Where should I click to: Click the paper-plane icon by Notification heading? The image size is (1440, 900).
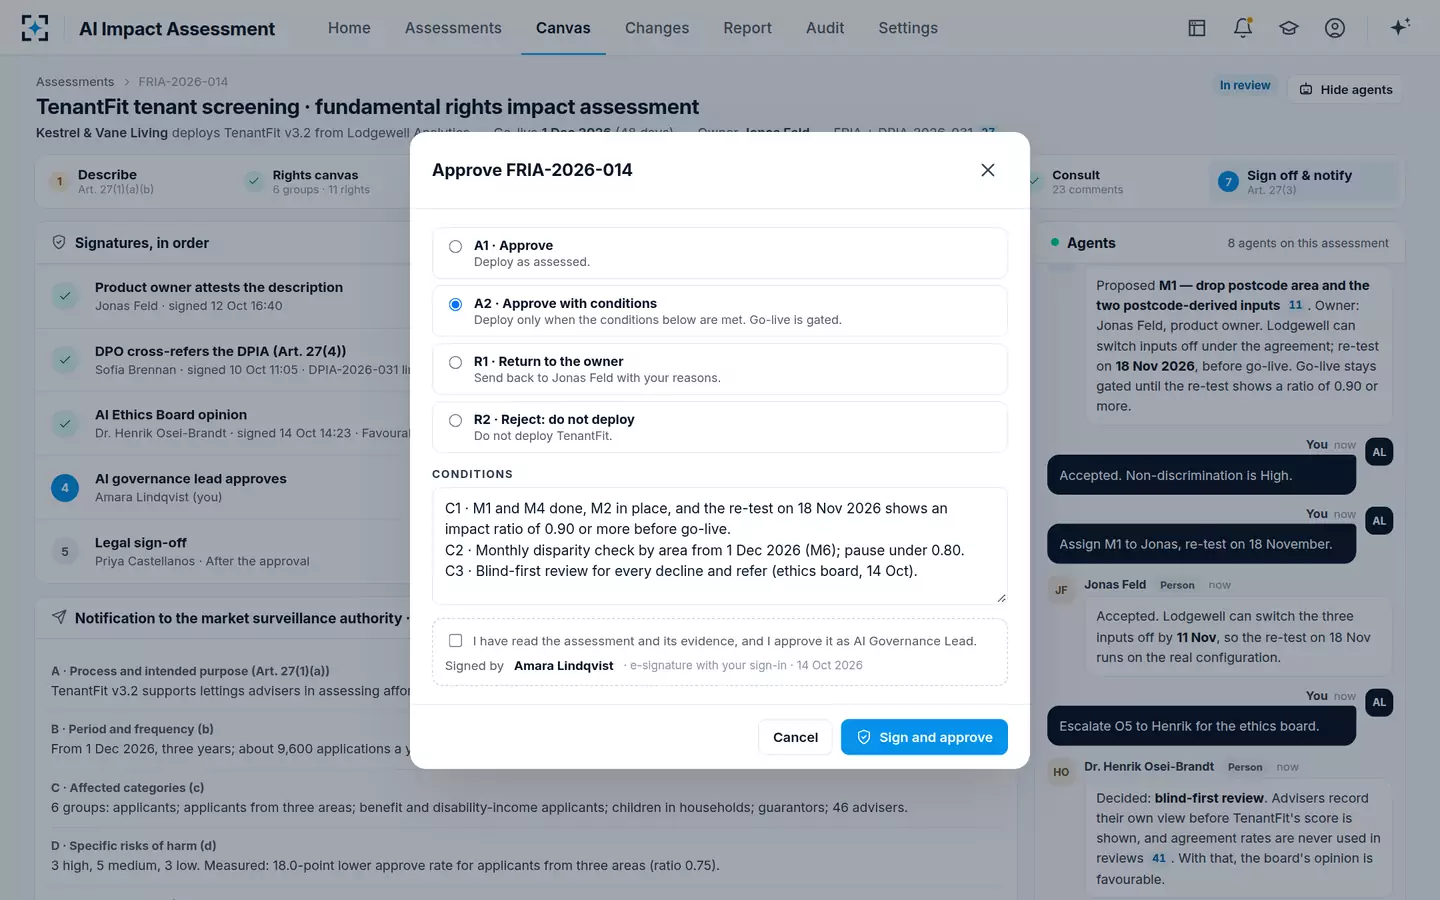(x=59, y=618)
